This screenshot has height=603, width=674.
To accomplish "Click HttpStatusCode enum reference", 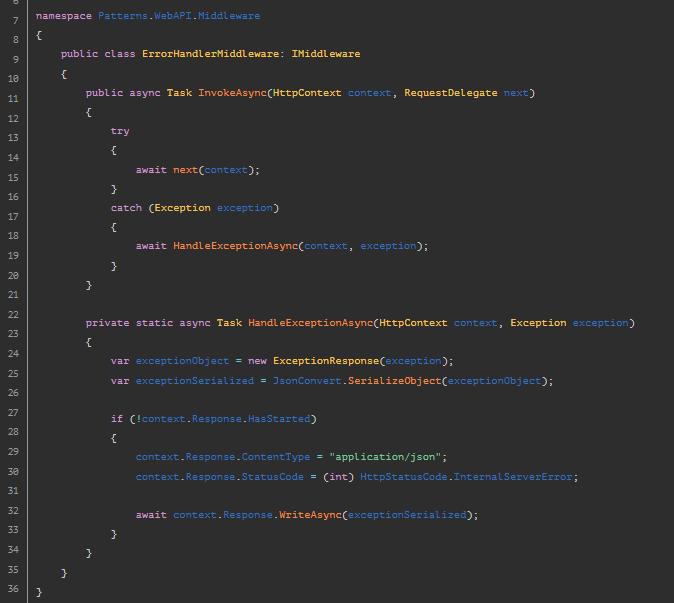I will pyautogui.click(x=404, y=477).
